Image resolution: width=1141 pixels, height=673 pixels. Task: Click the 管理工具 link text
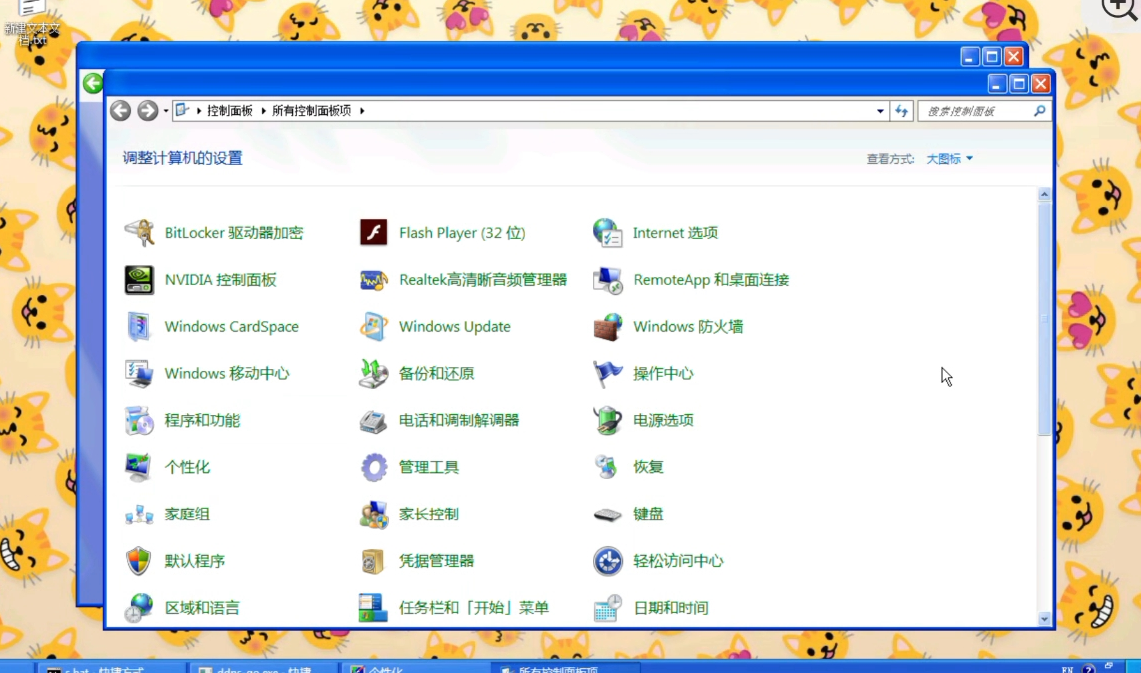(x=429, y=467)
